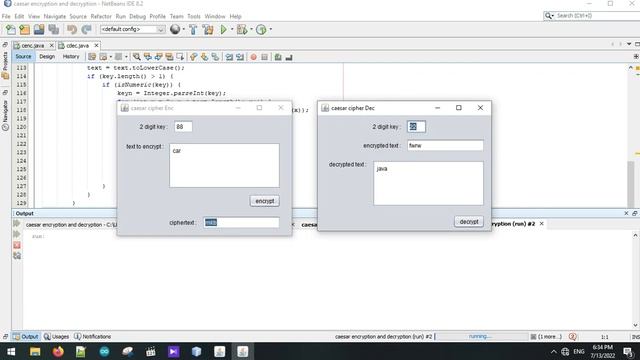This screenshot has height=360, width=640.
Task: Open File Explorer from the taskbar
Action: coord(35,351)
